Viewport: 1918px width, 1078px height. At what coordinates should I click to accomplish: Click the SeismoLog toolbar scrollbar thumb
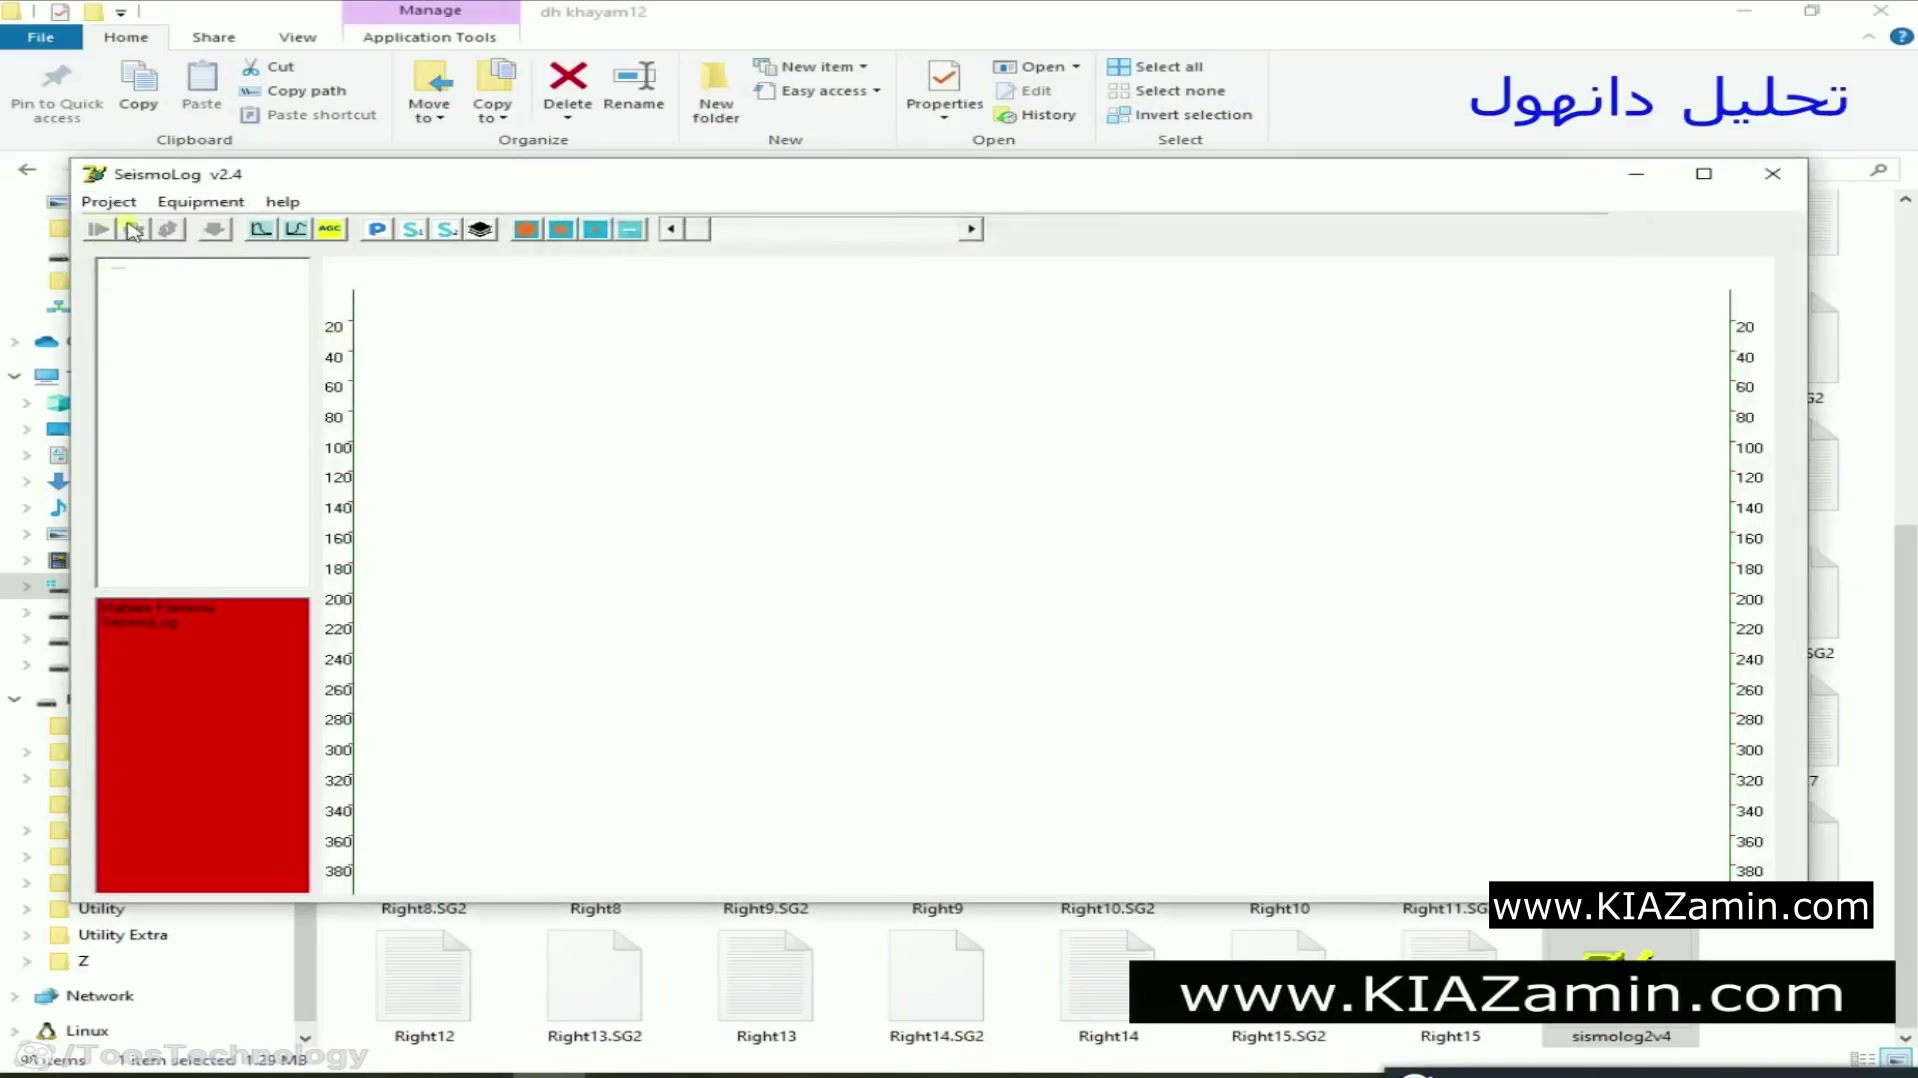pos(698,229)
